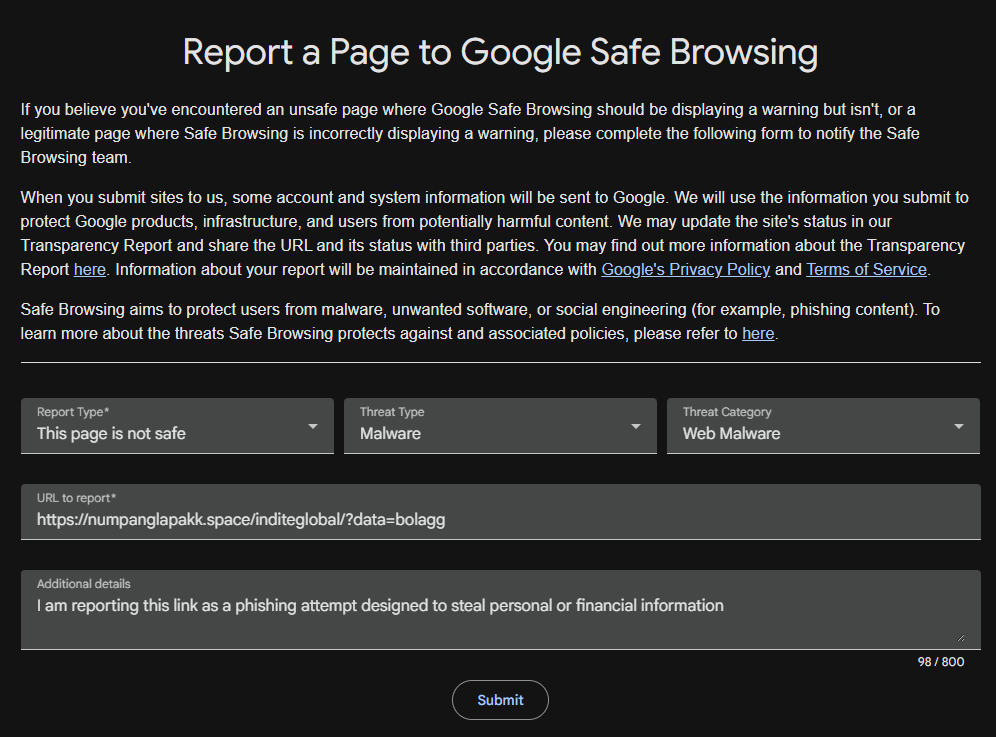Open the Transparency Report 'here' link
The width and height of the screenshot is (996, 737).
click(90, 269)
